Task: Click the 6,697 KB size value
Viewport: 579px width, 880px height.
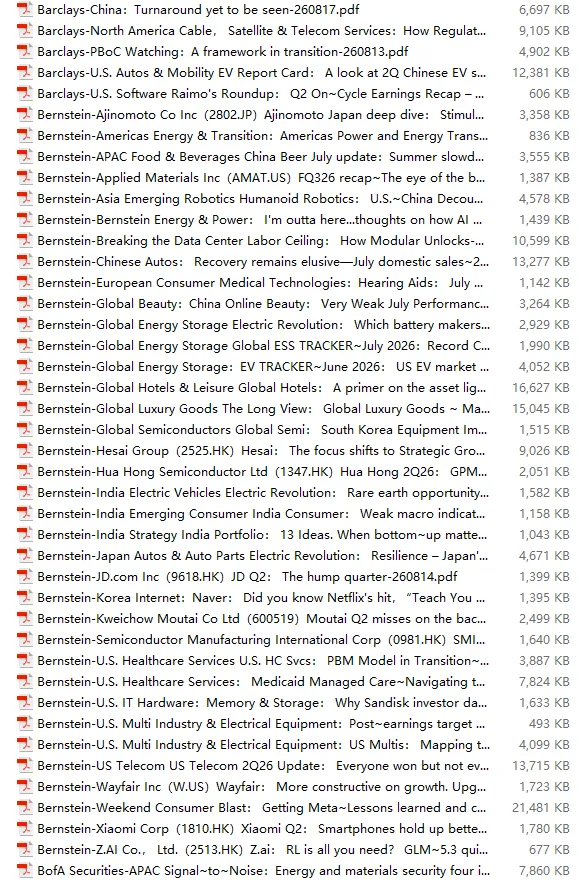Action: pos(544,10)
